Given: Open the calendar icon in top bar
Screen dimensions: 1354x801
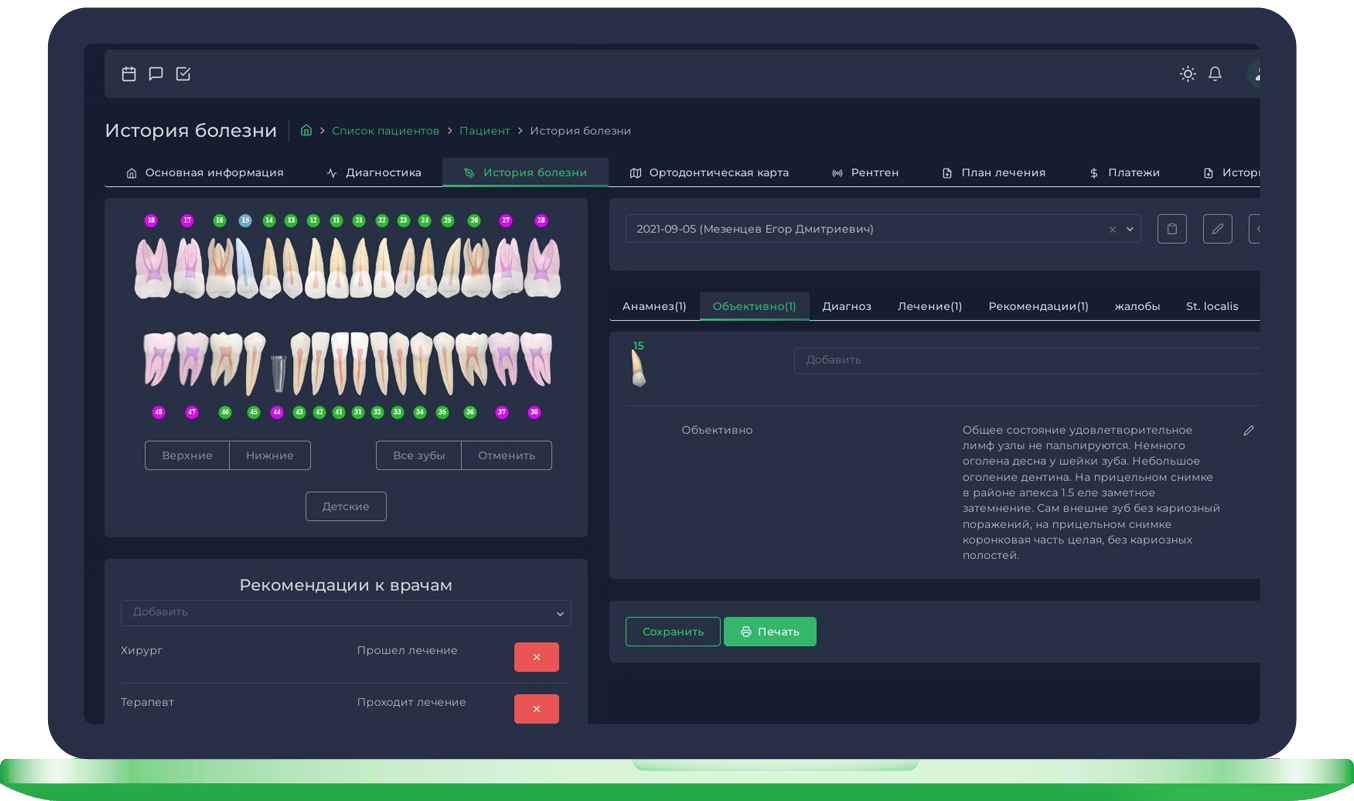Looking at the screenshot, I should click(129, 74).
